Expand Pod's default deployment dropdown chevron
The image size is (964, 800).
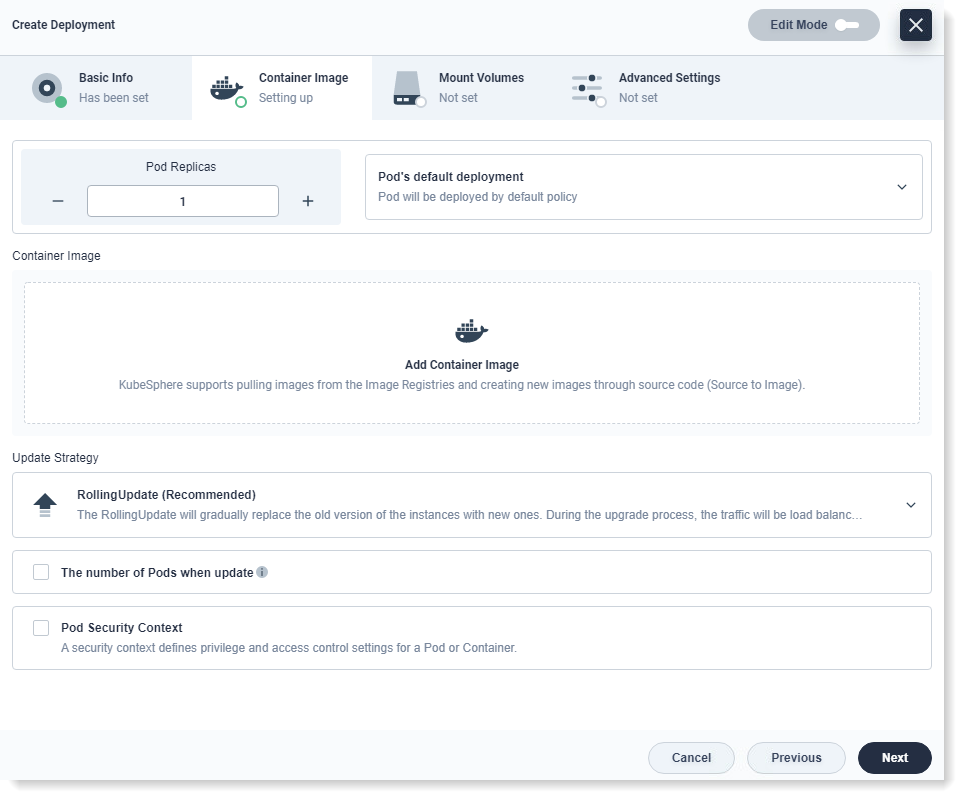click(x=903, y=188)
